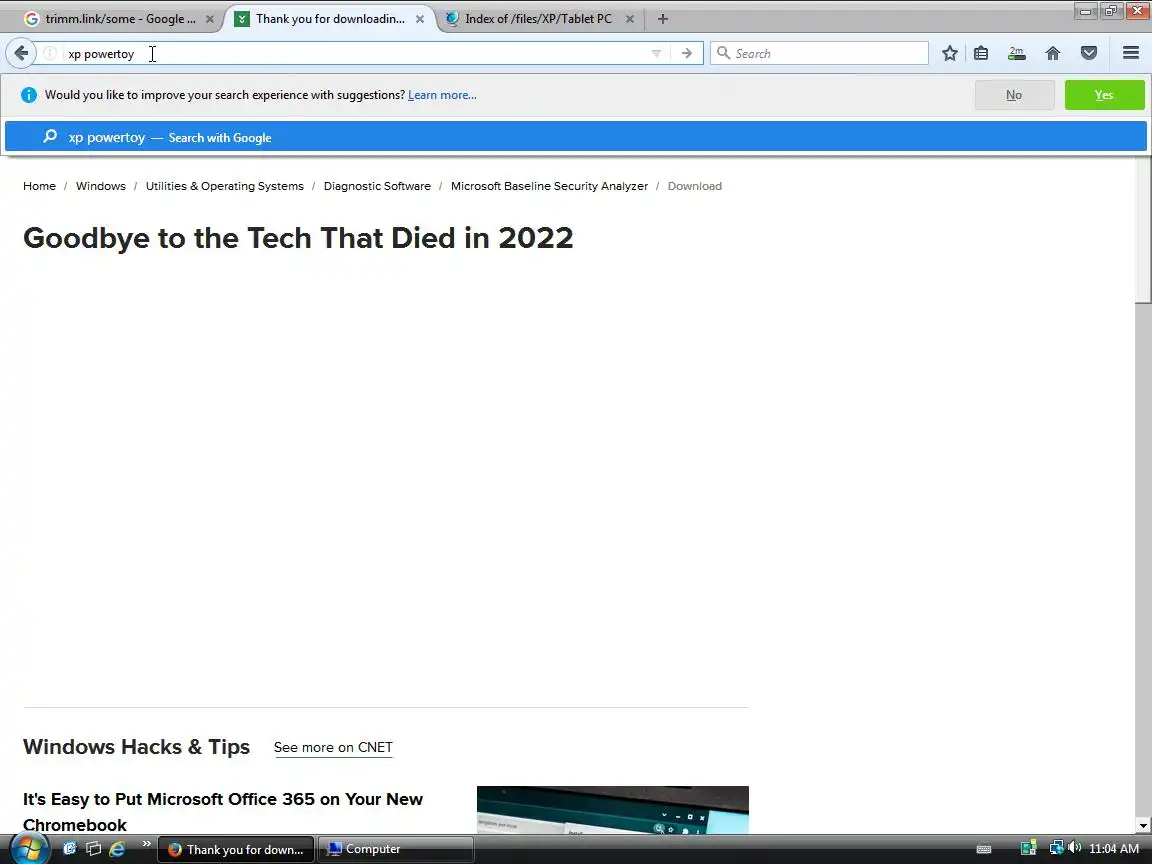Click the first quick launch icon
Screen dimensions: 1152x864
70,849
